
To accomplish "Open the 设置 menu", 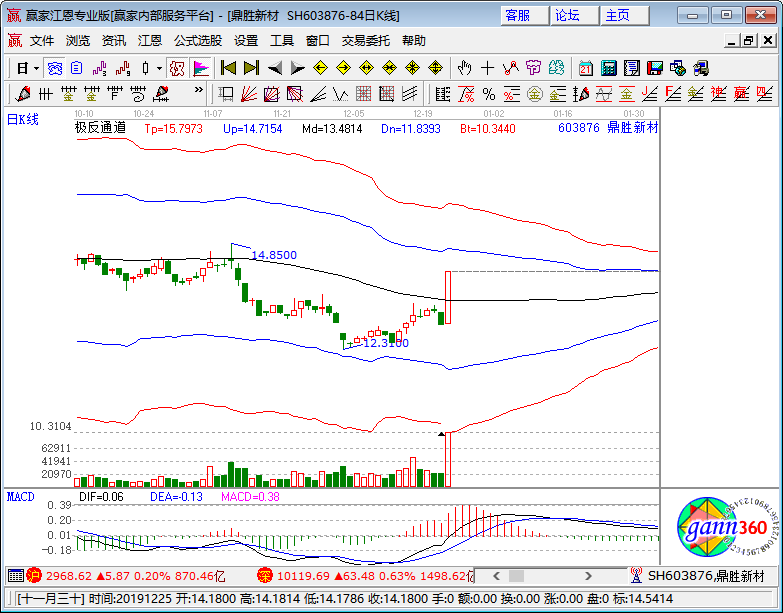I will [246, 41].
